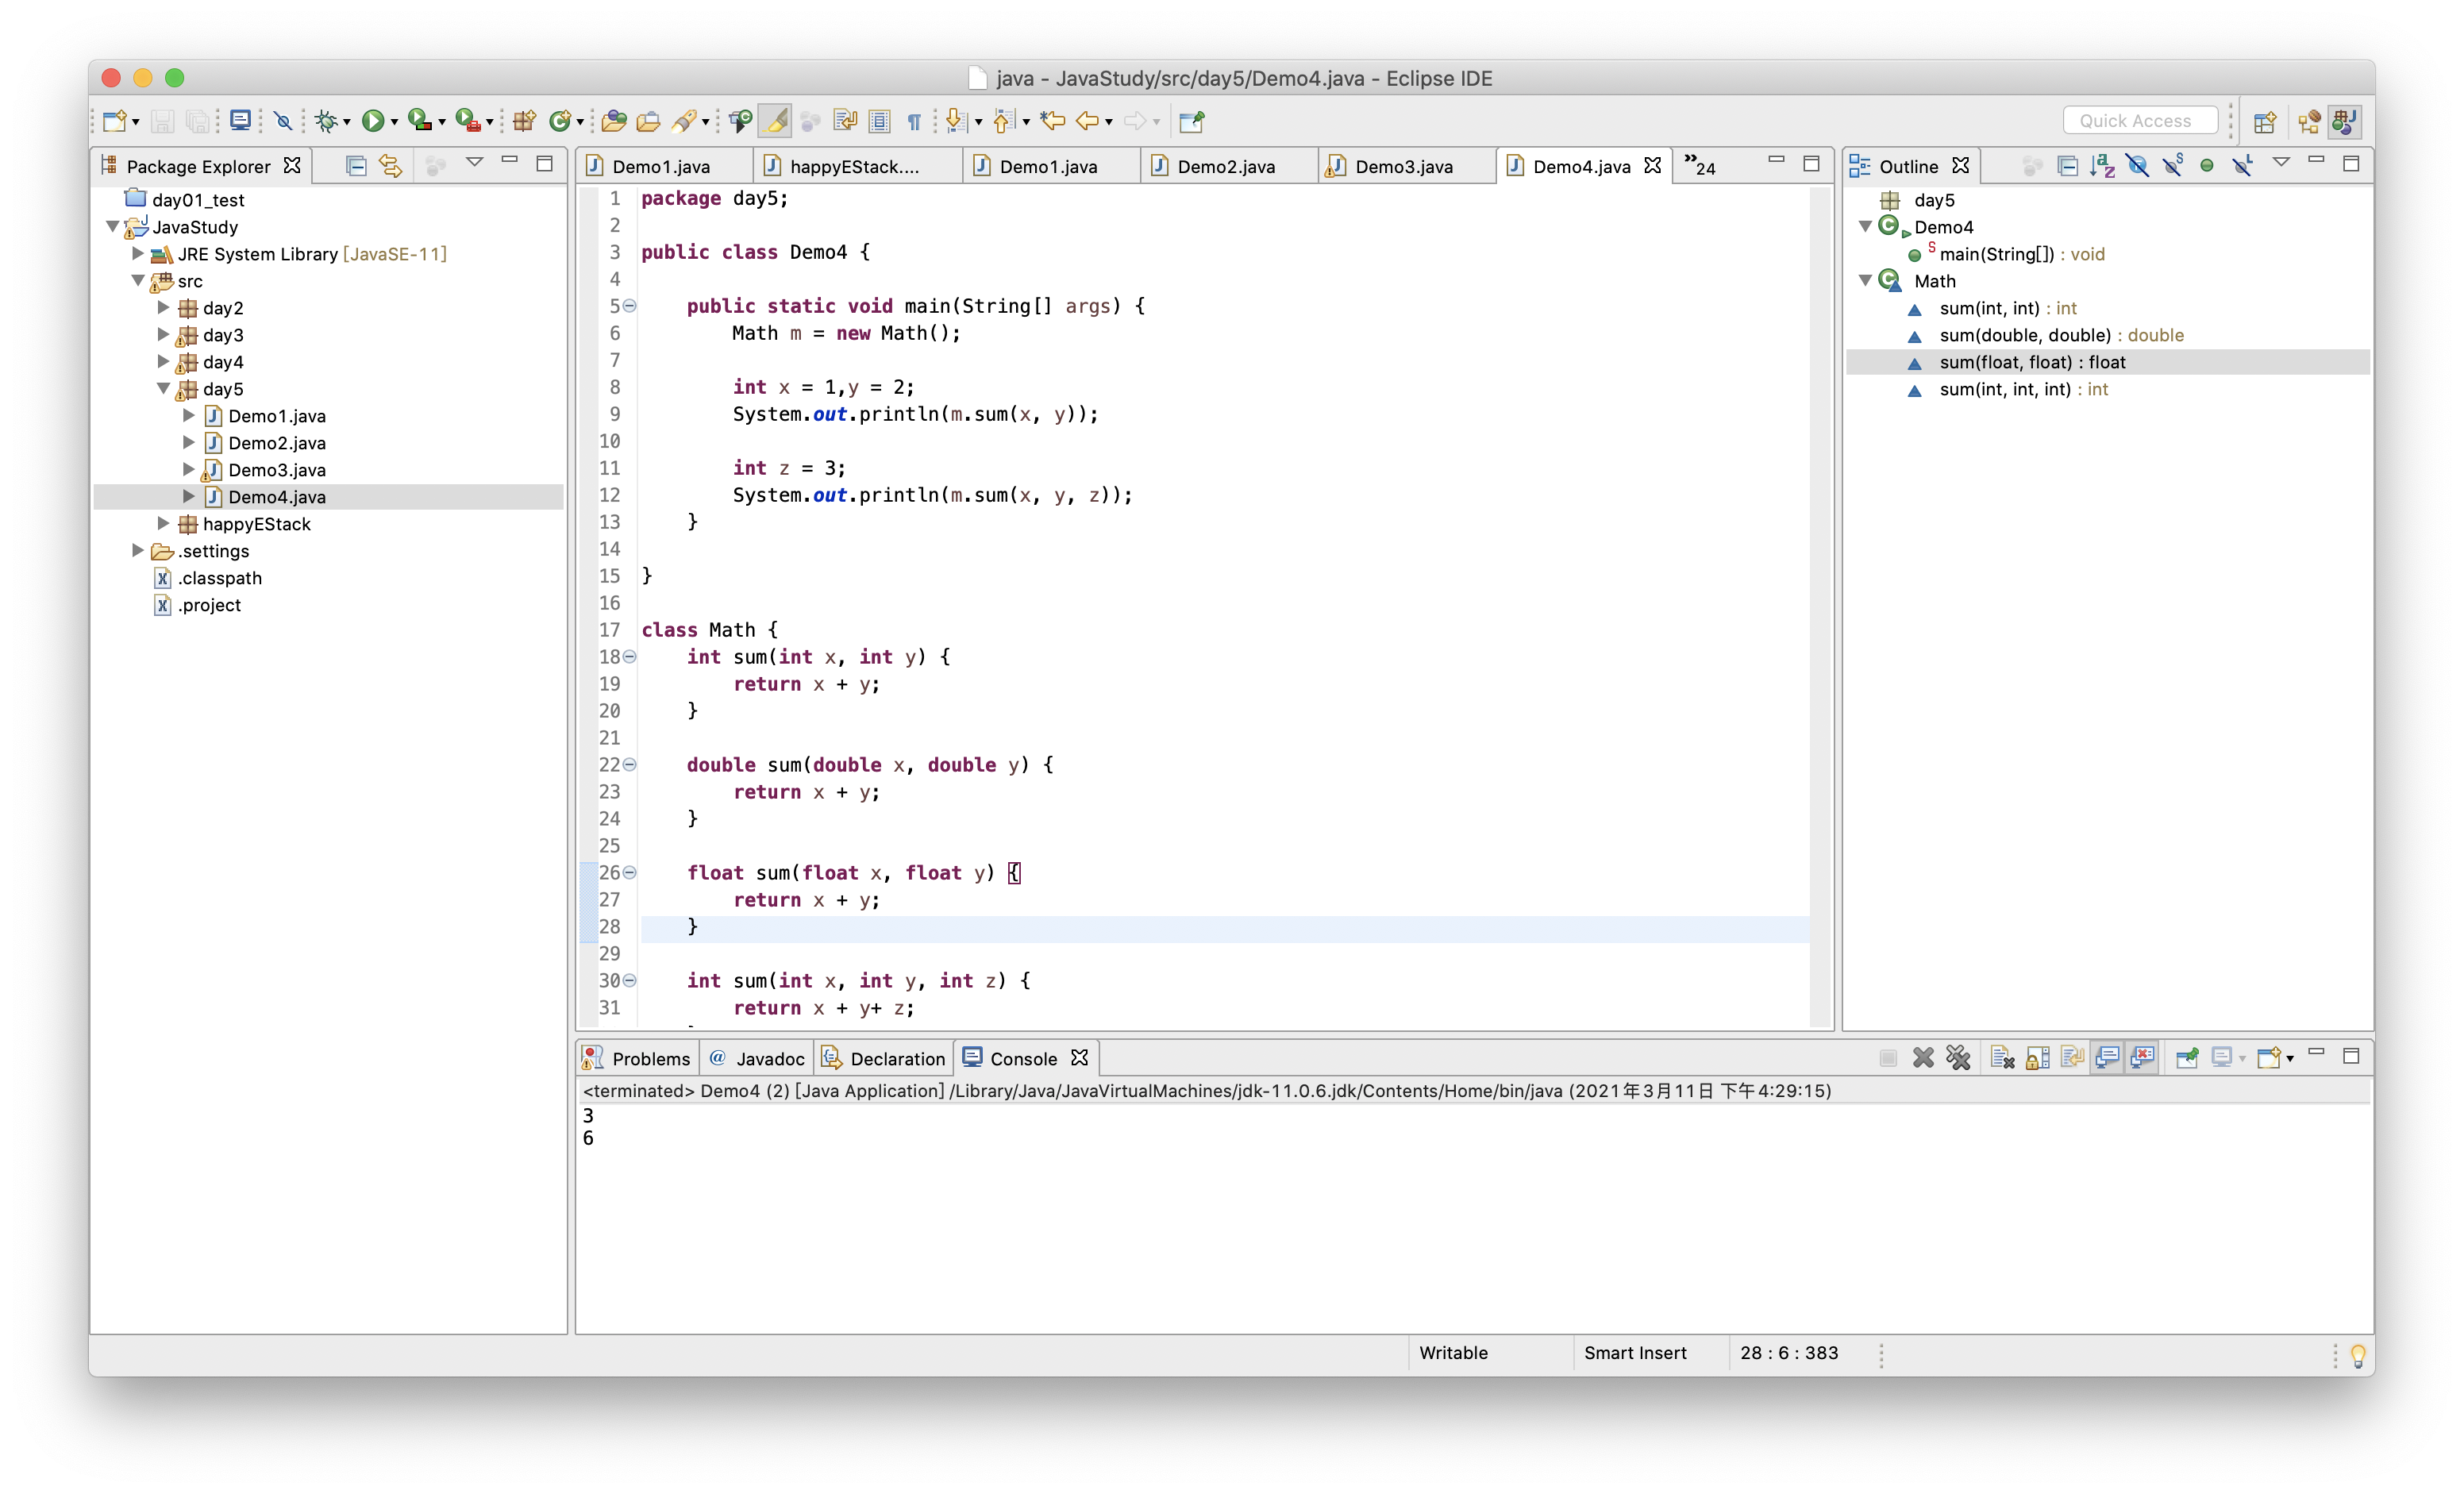Screen dimensions: 2464x1494
Task: Collapse the day5 package
Action: point(163,389)
